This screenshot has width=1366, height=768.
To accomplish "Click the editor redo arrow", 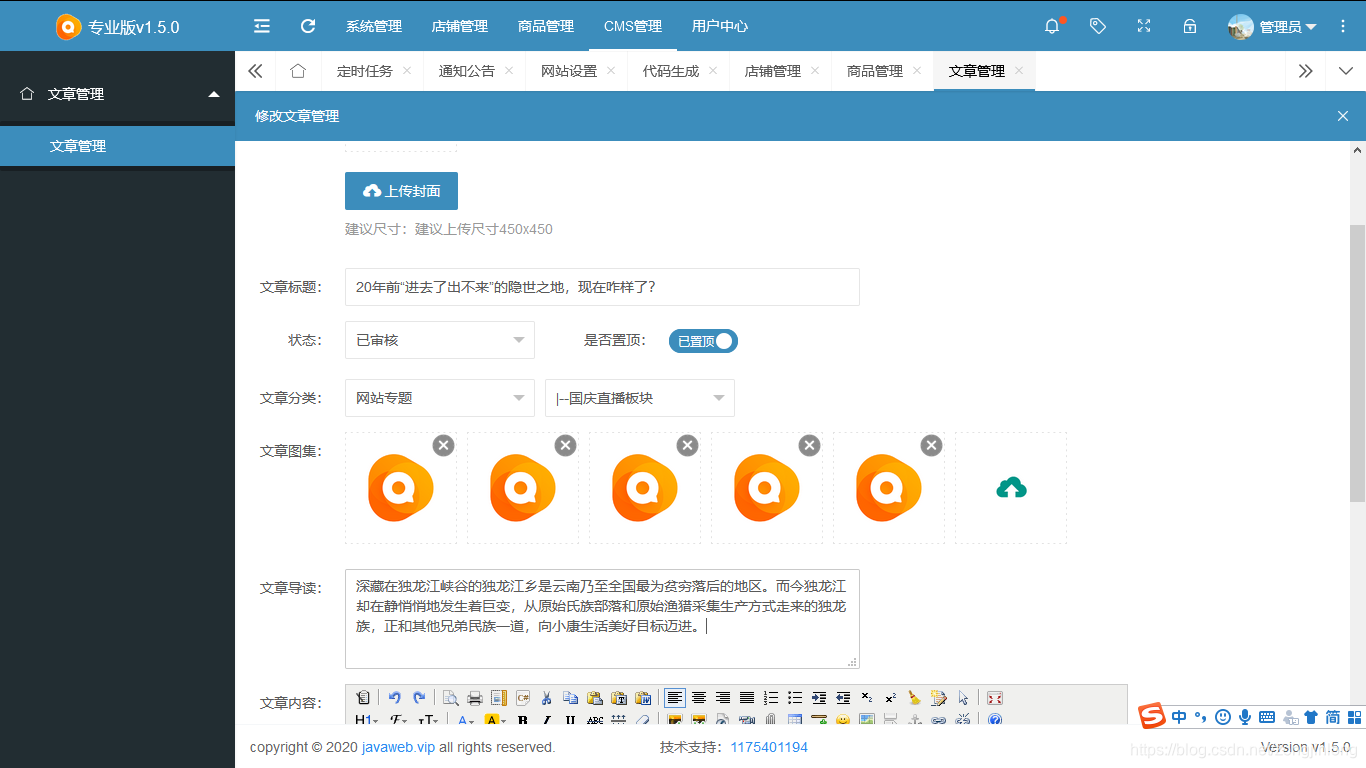I will [x=419, y=698].
